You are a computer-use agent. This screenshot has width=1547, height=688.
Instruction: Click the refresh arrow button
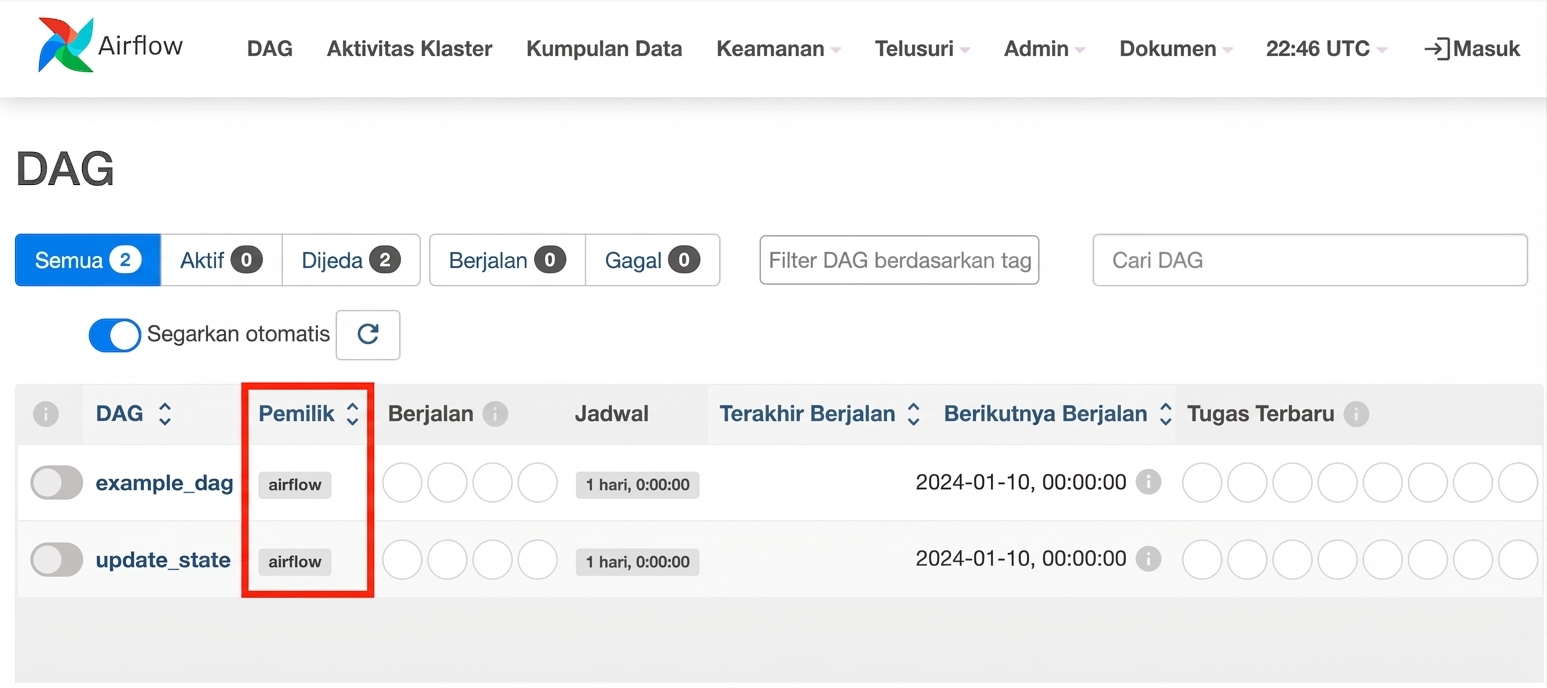(368, 334)
